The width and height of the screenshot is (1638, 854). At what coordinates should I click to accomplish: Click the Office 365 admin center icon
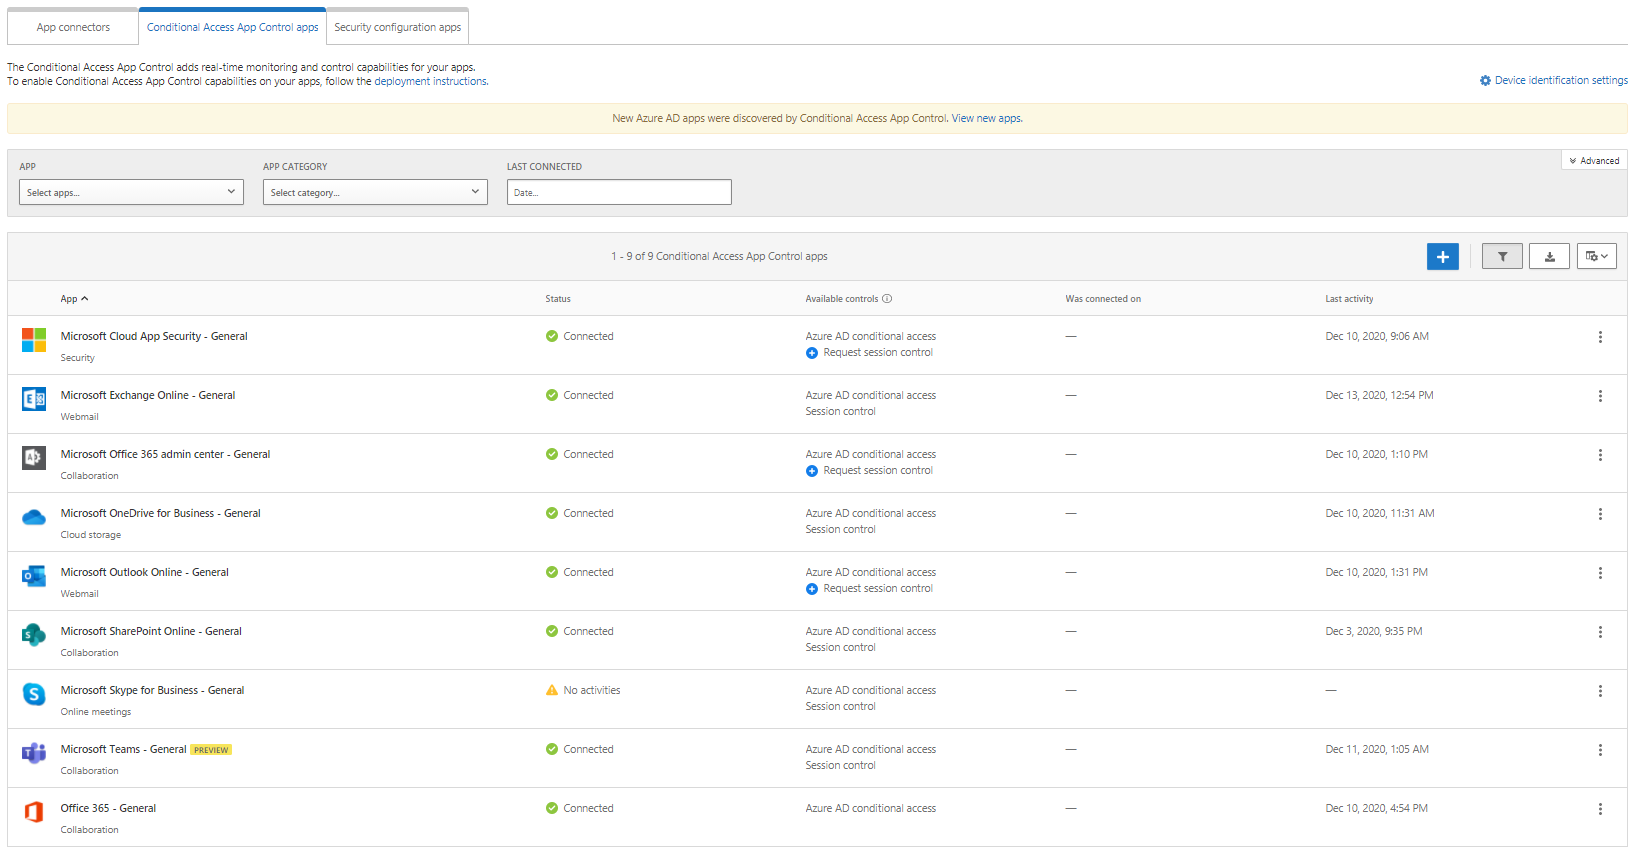click(34, 458)
